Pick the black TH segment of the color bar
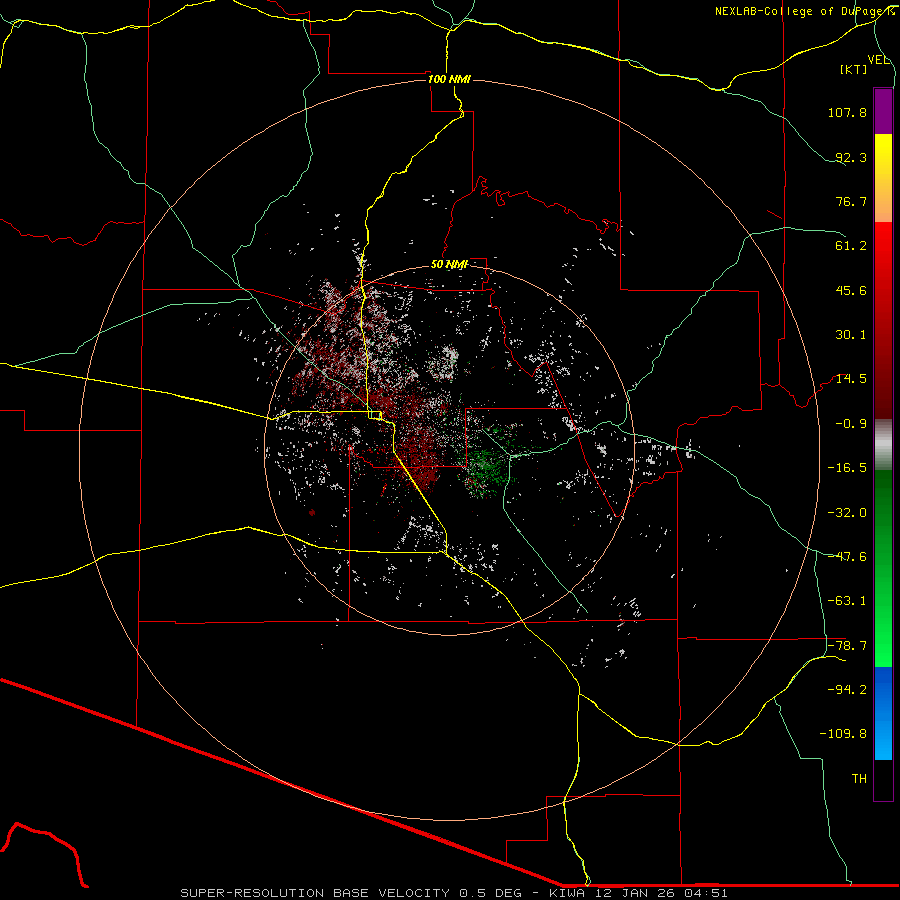The image size is (900, 900). [883, 779]
